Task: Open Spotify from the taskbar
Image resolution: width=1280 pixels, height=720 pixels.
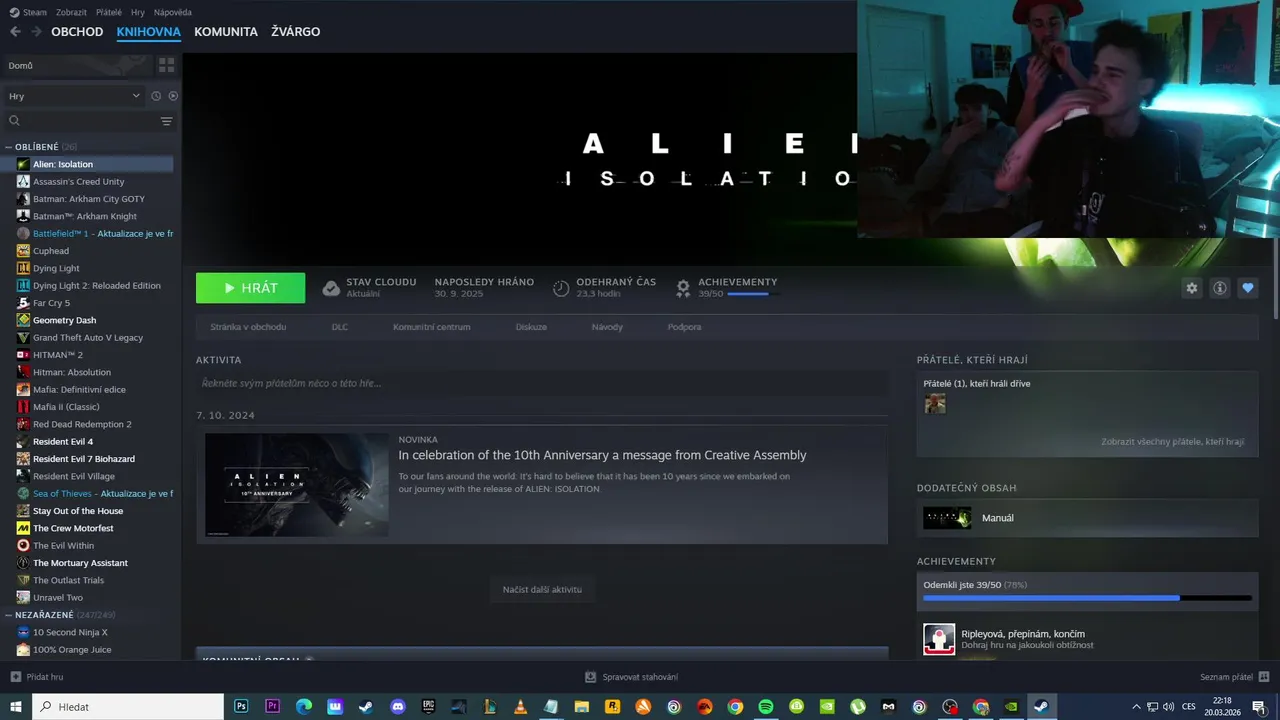Action: pos(766,706)
